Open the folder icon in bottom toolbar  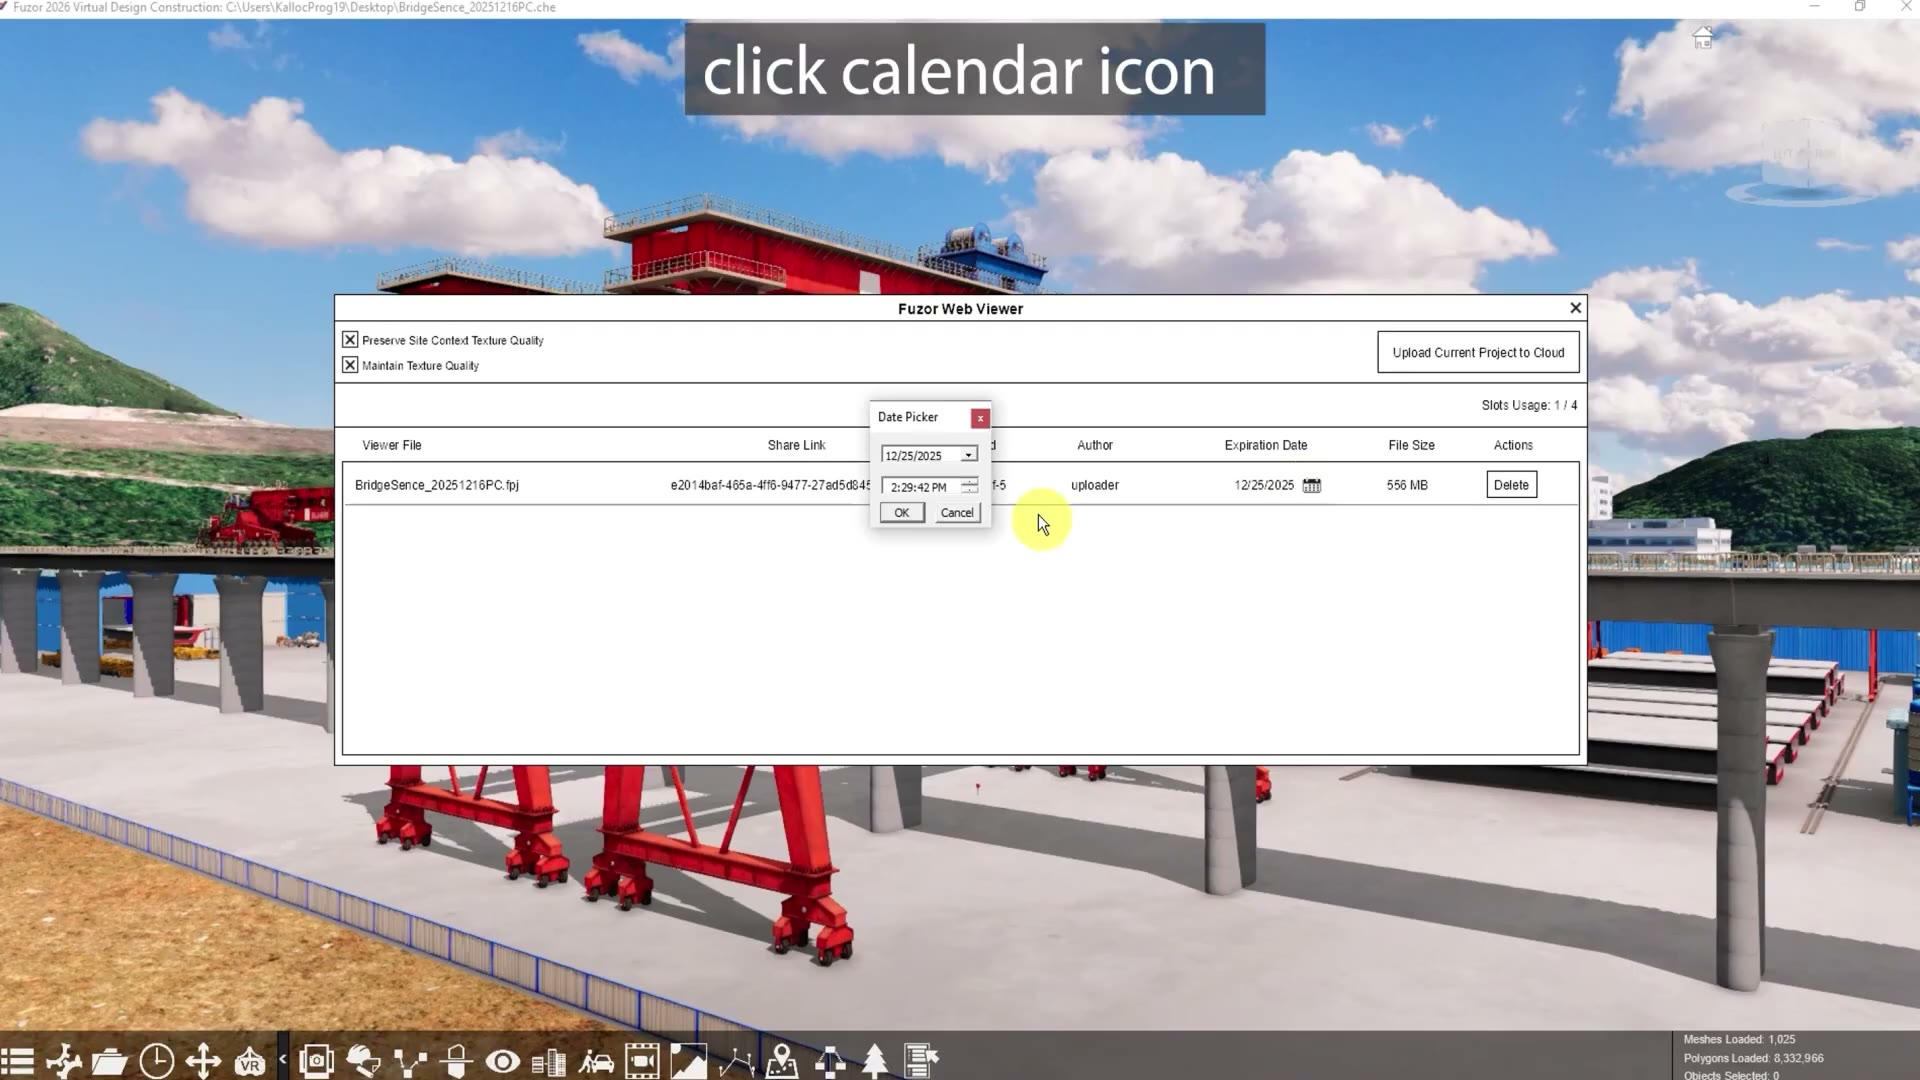coord(110,1061)
